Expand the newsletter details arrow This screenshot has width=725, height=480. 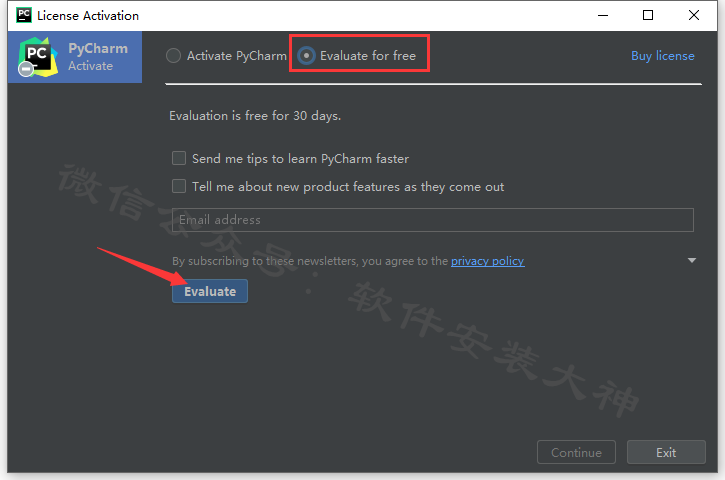click(692, 260)
